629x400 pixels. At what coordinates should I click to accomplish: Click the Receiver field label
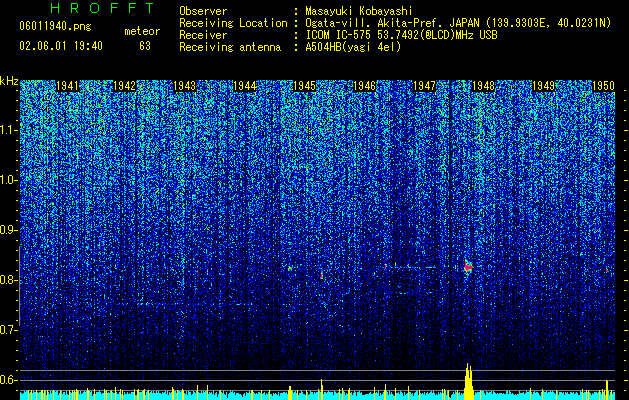tap(203, 35)
